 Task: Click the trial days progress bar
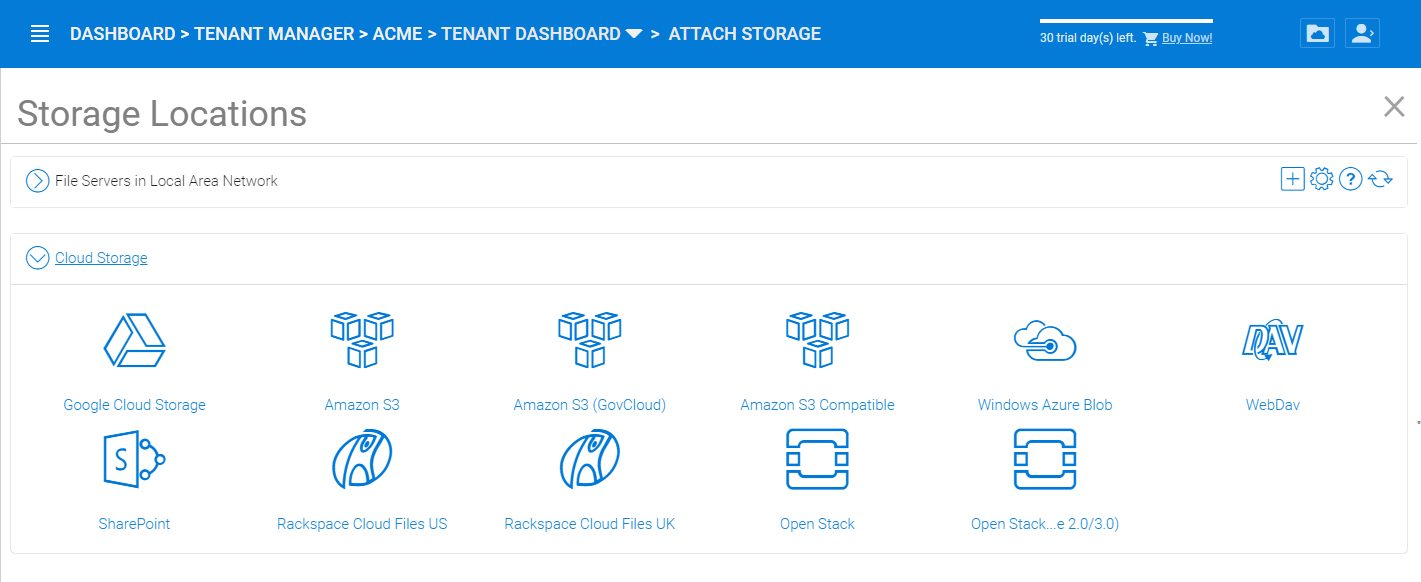pos(1126,20)
